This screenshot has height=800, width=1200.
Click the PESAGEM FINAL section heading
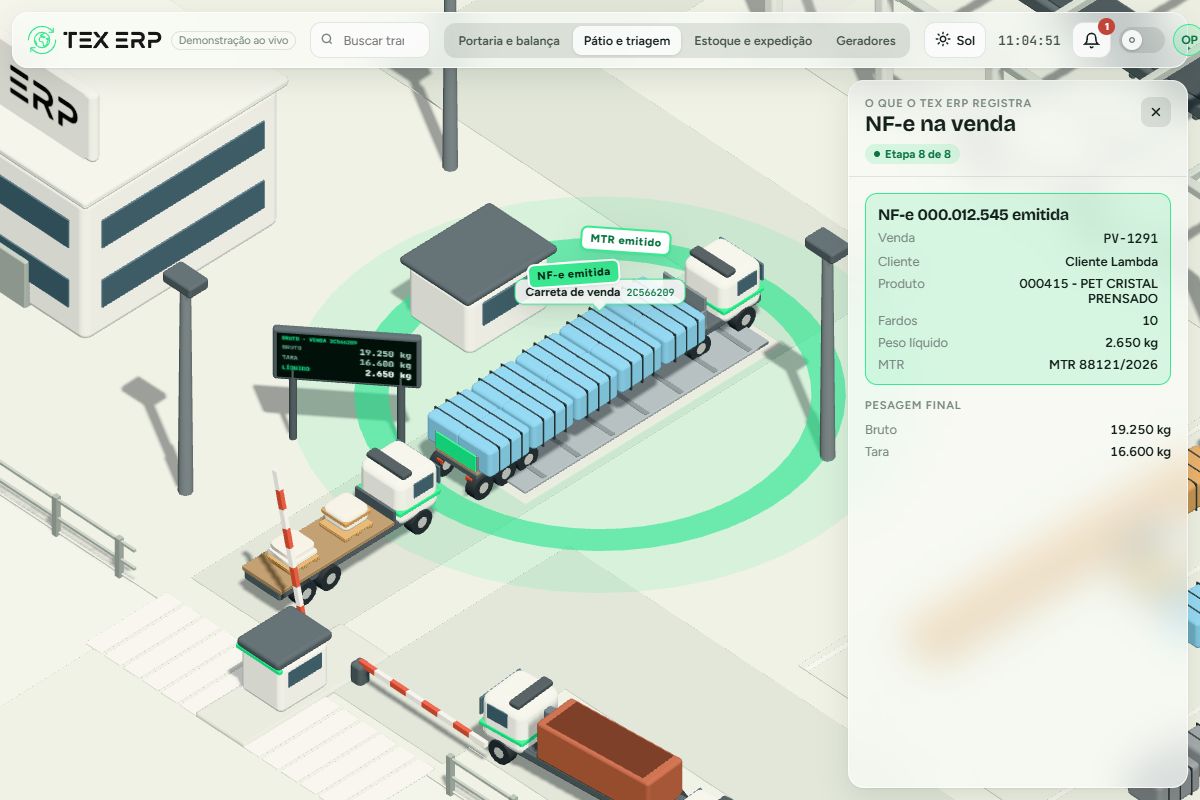click(x=913, y=405)
